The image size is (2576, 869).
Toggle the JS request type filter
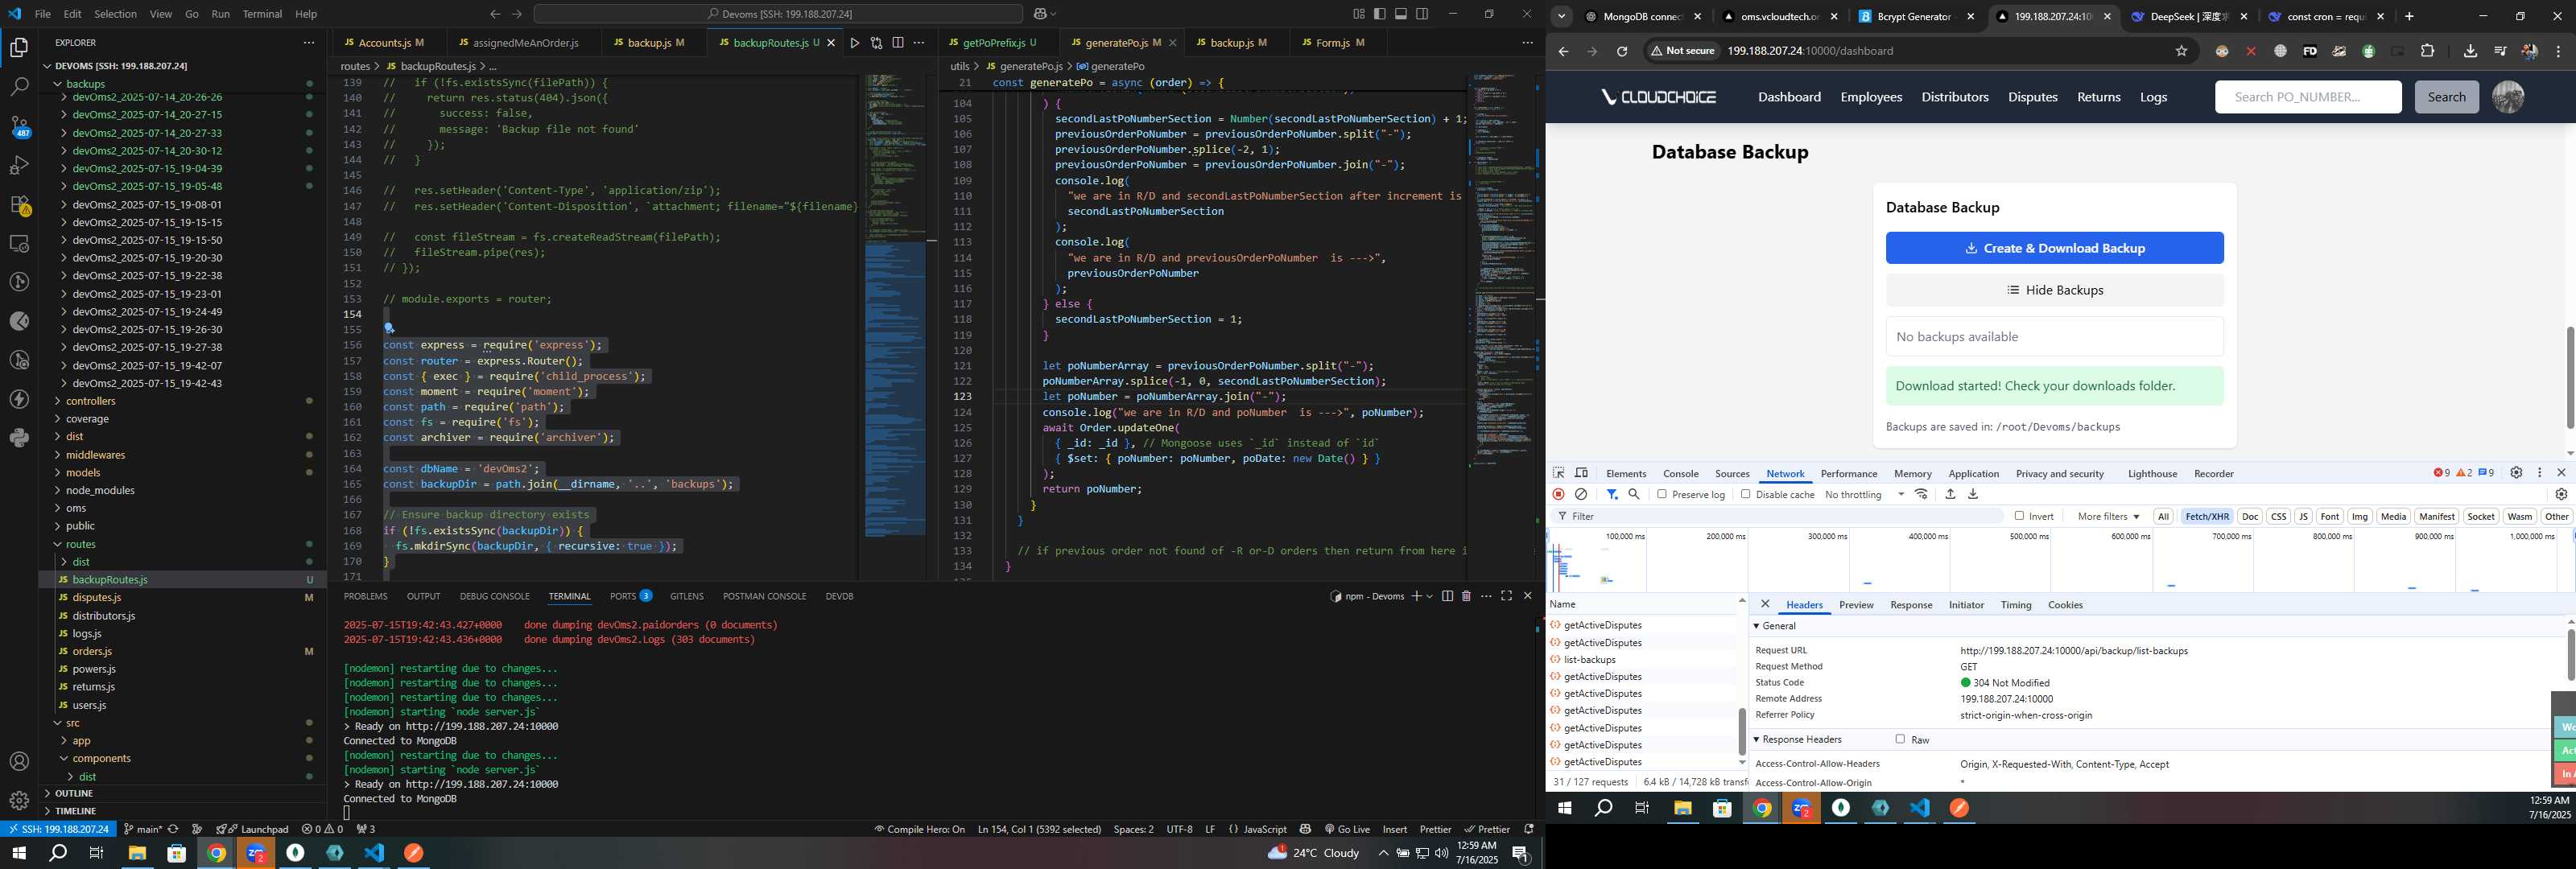[2303, 516]
